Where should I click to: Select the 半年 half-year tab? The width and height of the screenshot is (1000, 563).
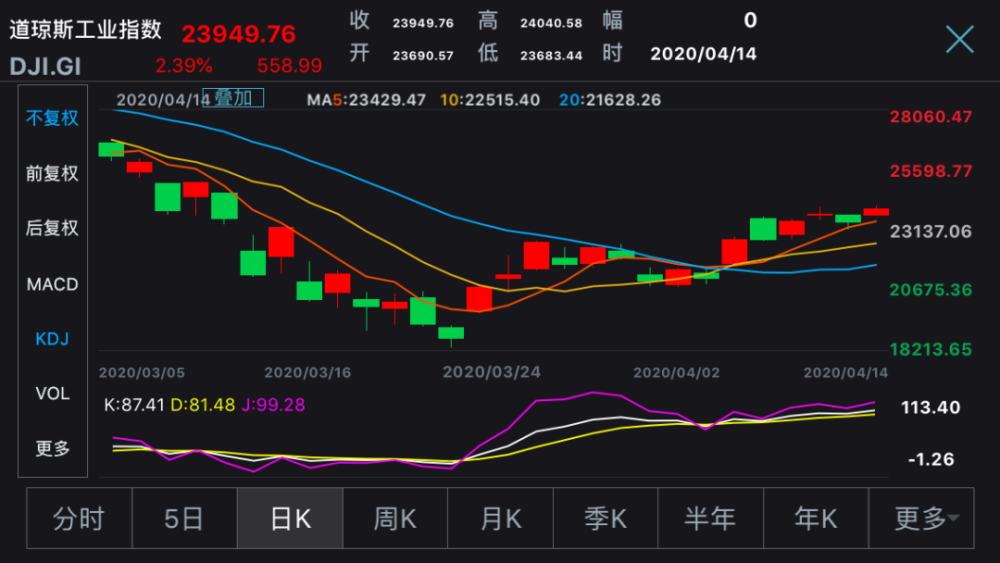(x=710, y=518)
